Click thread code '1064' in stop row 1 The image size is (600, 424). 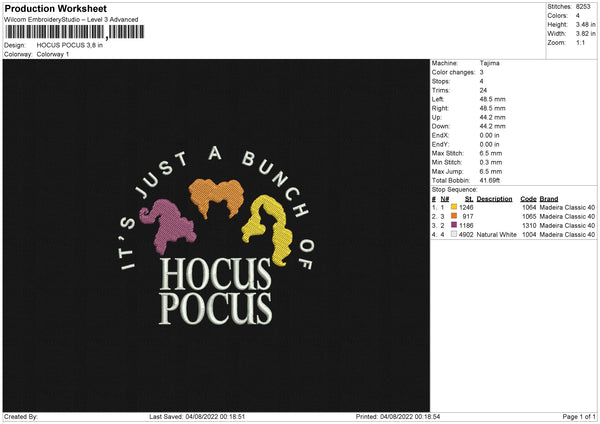pyautogui.click(x=529, y=207)
